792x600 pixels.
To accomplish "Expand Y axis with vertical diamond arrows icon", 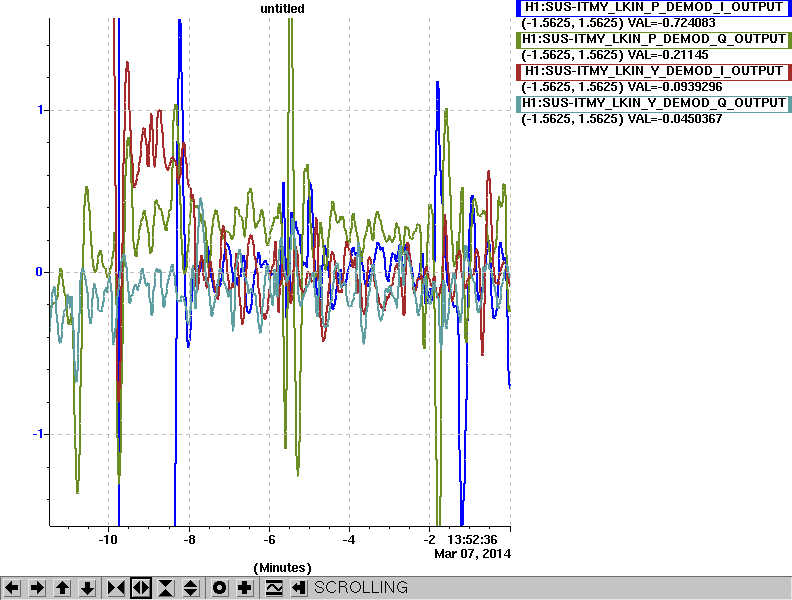I will (x=191, y=588).
